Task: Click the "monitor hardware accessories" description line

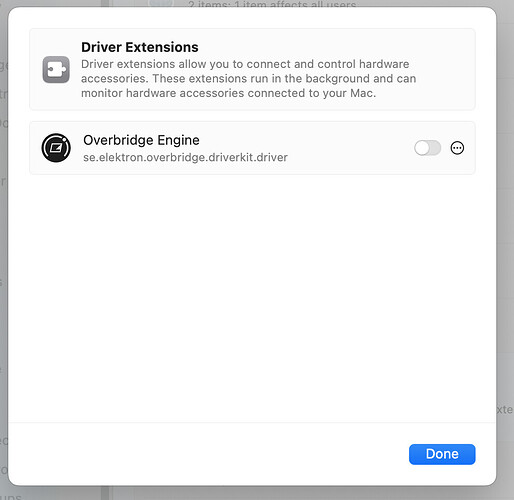Action: tap(229, 93)
